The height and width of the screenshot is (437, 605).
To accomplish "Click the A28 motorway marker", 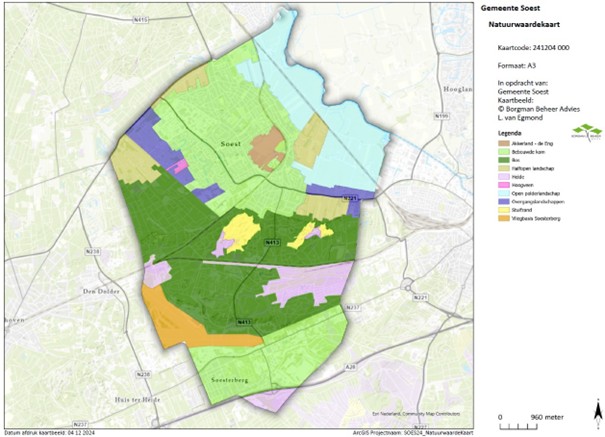I will pos(350,368).
